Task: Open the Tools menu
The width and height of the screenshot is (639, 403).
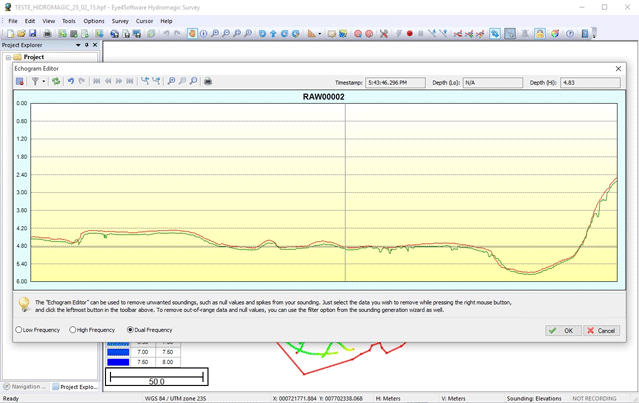Action: pos(69,21)
